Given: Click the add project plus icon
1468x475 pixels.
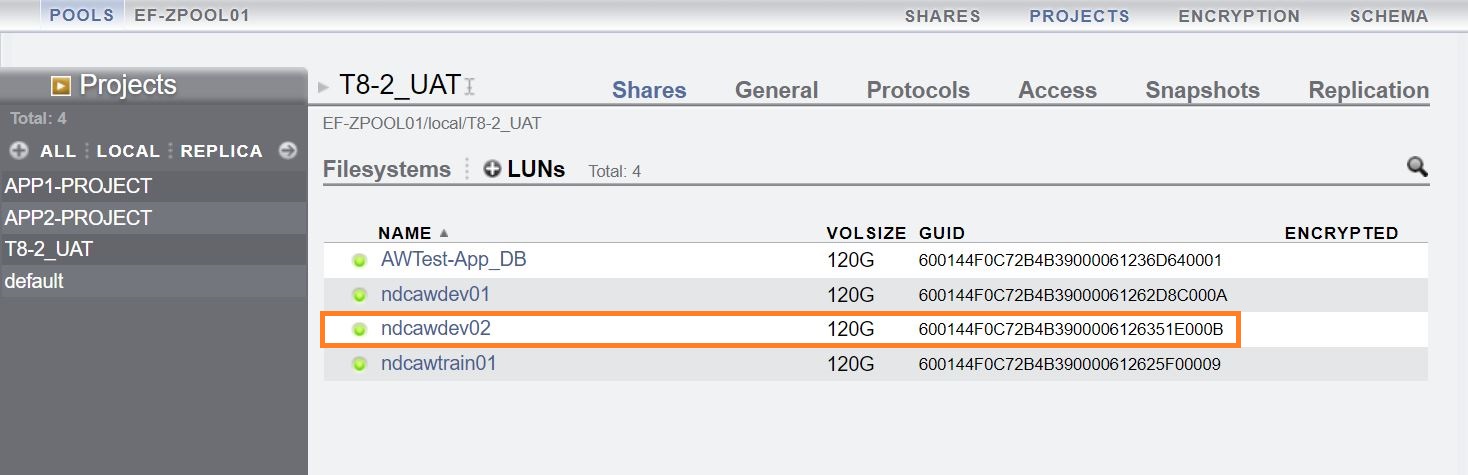Looking at the screenshot, I should (18, 151).
